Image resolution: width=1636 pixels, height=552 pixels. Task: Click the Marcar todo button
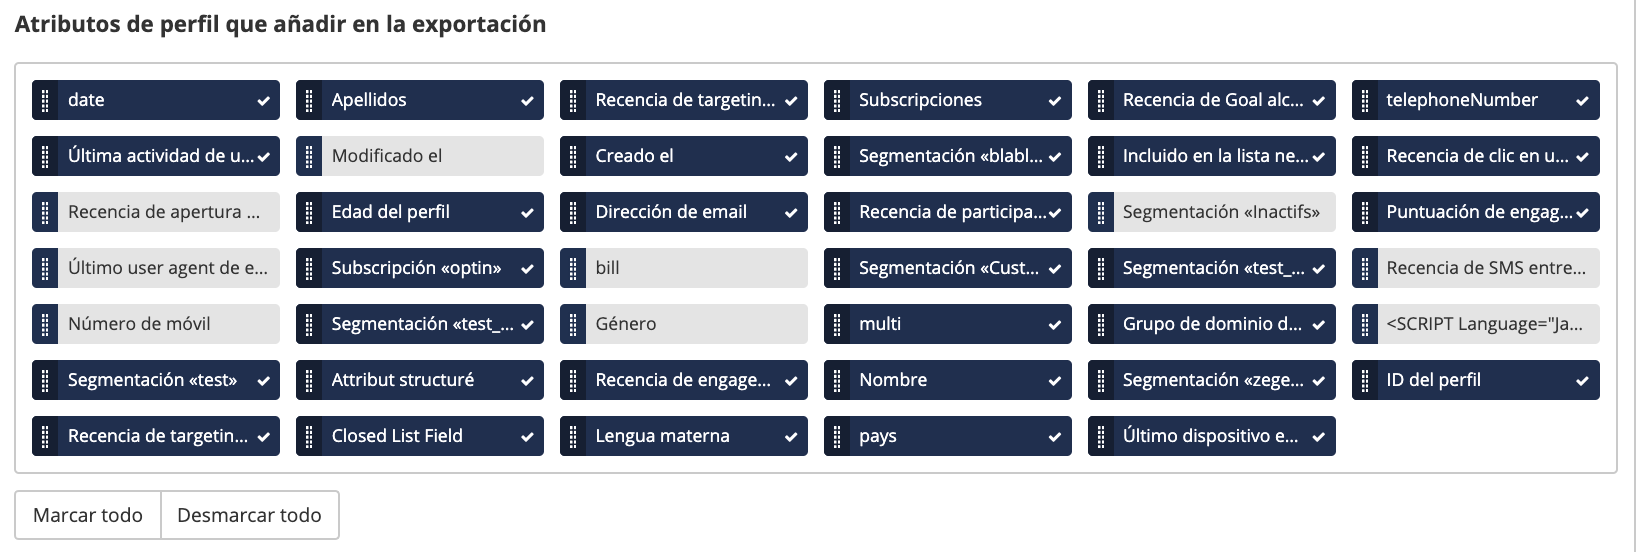pyautogui.click(x=88, y=515)
